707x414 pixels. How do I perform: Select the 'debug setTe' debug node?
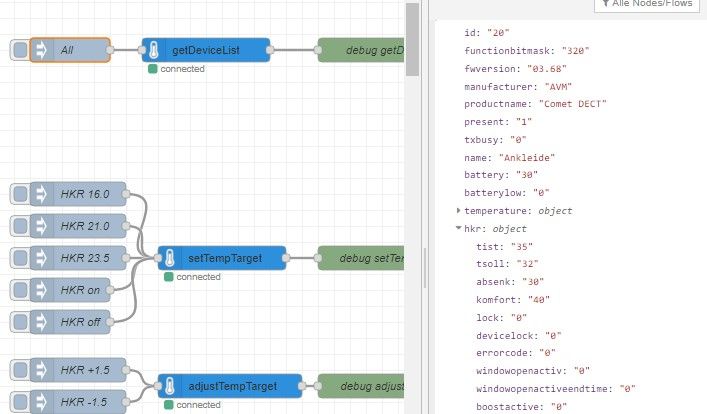(361, 258)
